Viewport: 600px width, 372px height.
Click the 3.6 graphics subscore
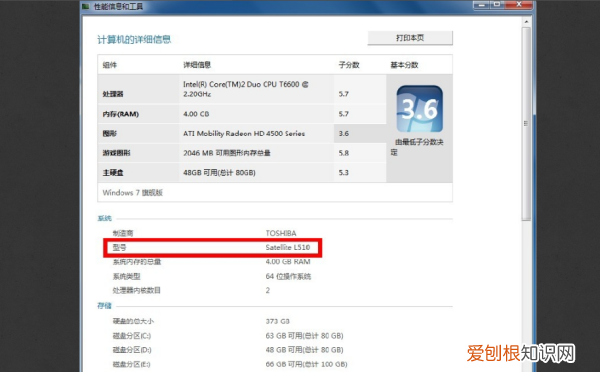pyautogui.click(x=344, y=134)
